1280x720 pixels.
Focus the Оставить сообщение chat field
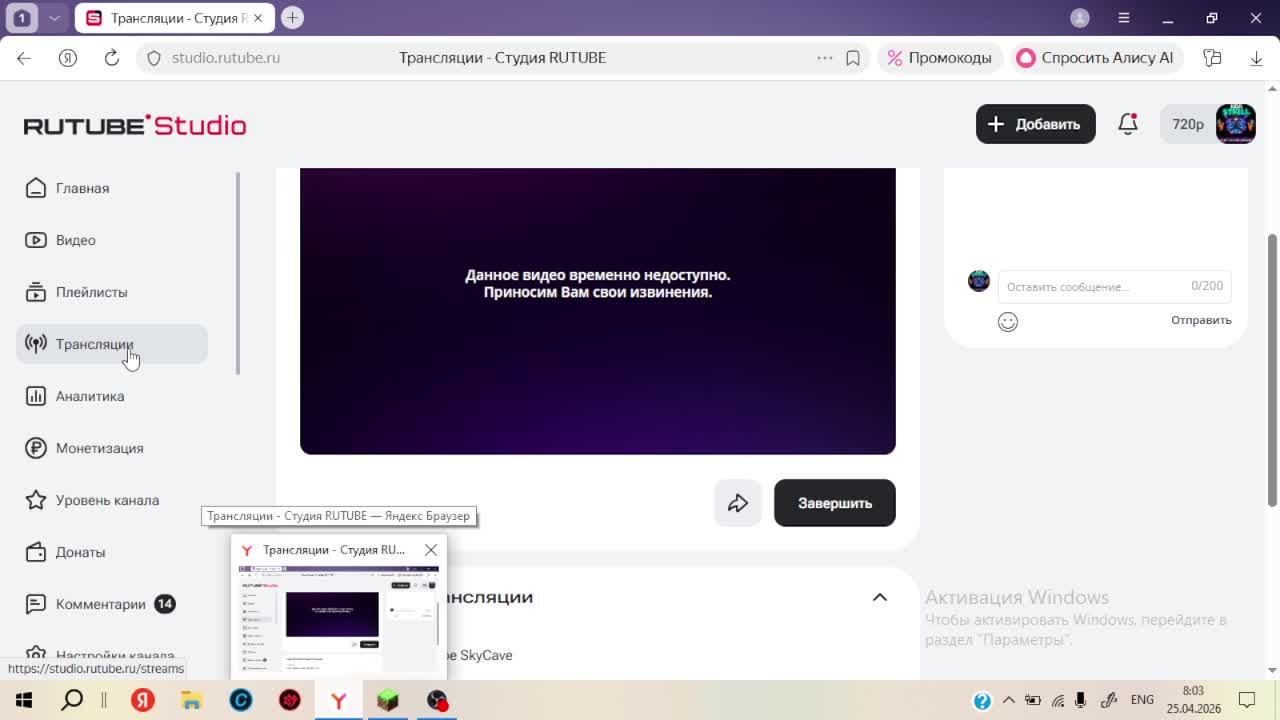coord(1115,286)
